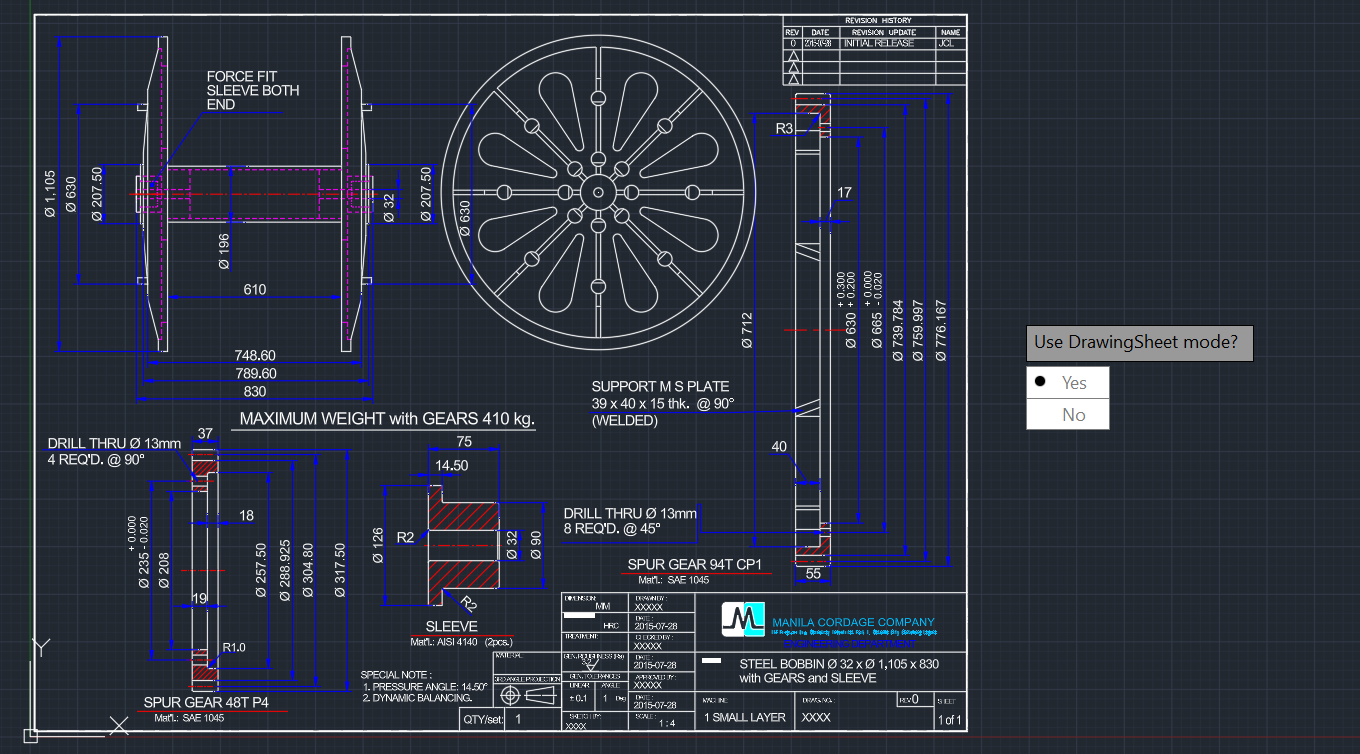
Task: Select the SPUR GEAR 48T P4 label
Action: [x=206, y=702]
